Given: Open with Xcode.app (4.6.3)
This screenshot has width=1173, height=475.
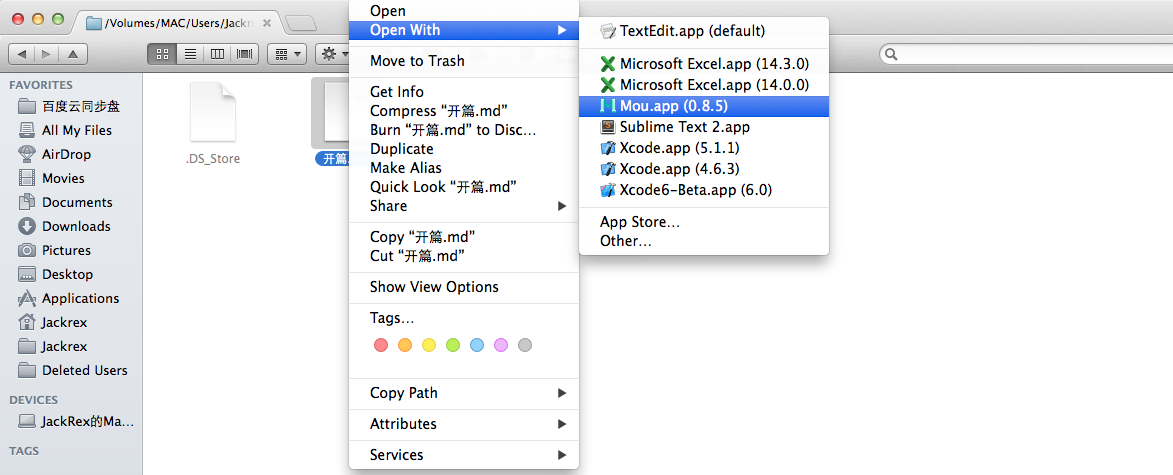Looking at the screenshot, I should (703, 168).
